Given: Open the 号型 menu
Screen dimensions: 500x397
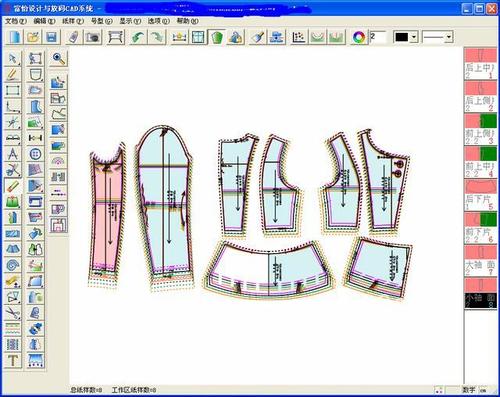Looking at the screenshot, I should pyautogui.click(x=101, y=21).
